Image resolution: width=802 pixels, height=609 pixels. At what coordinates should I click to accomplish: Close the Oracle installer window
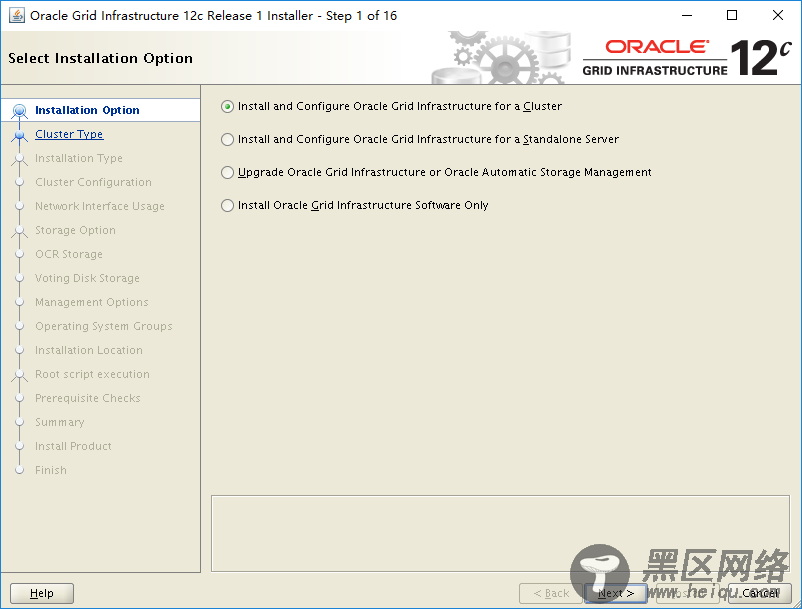click(x=778, y=15)
